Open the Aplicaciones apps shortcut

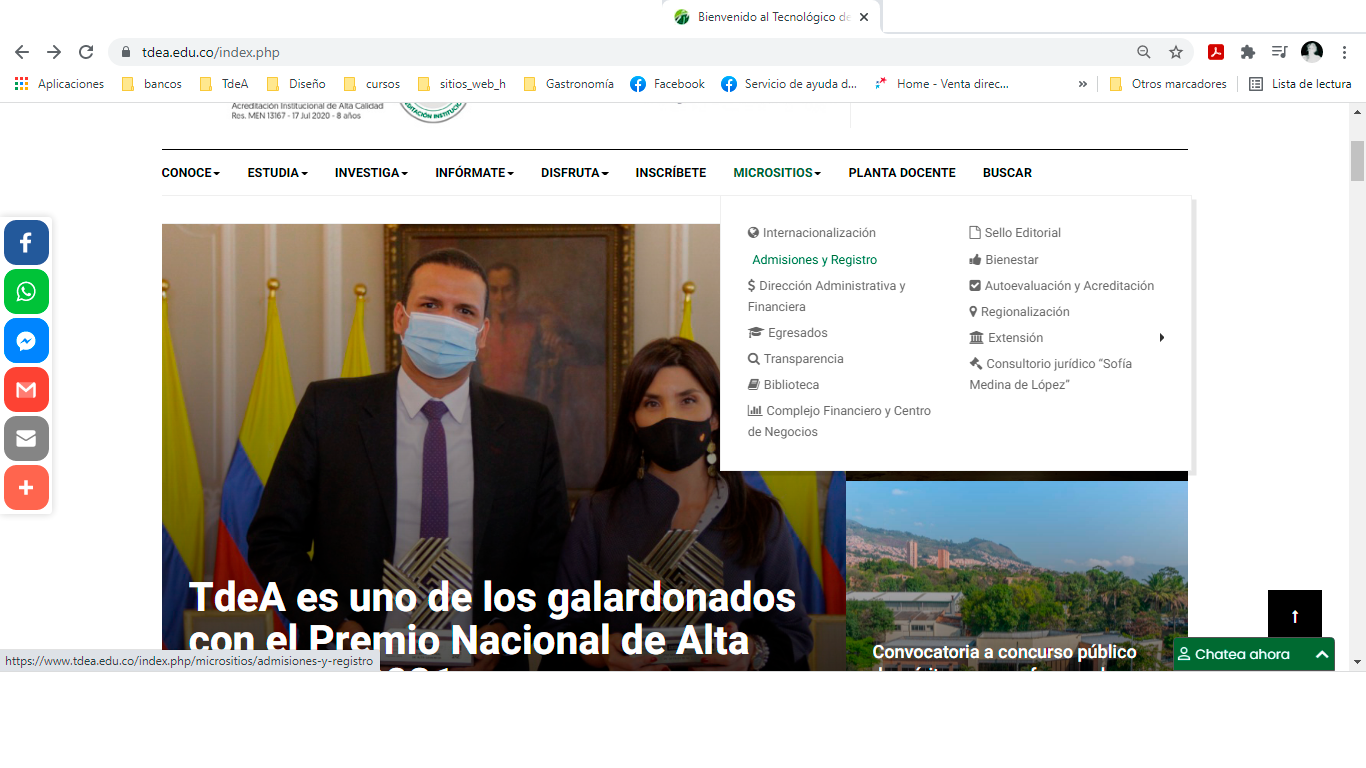click(x=60, y=84)
